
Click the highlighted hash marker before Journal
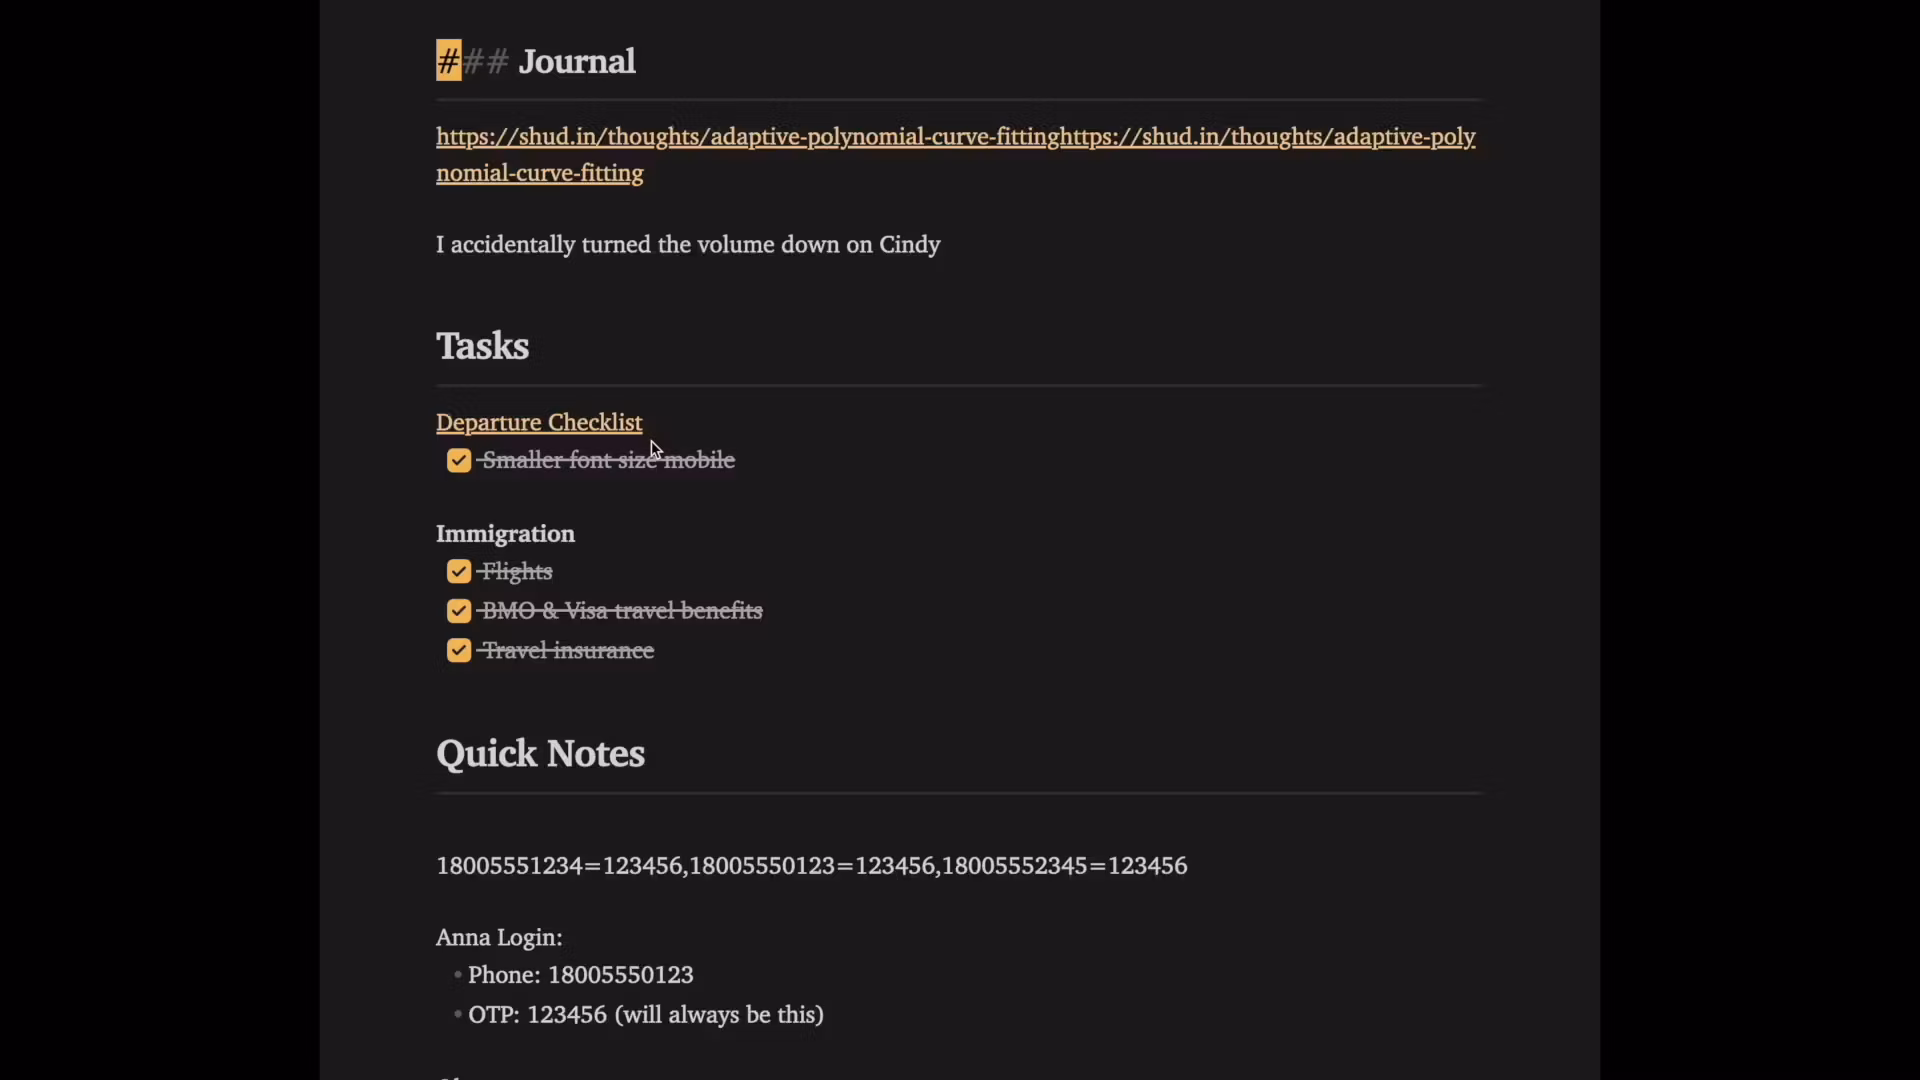pyautogui.click(x=448, y=61)
